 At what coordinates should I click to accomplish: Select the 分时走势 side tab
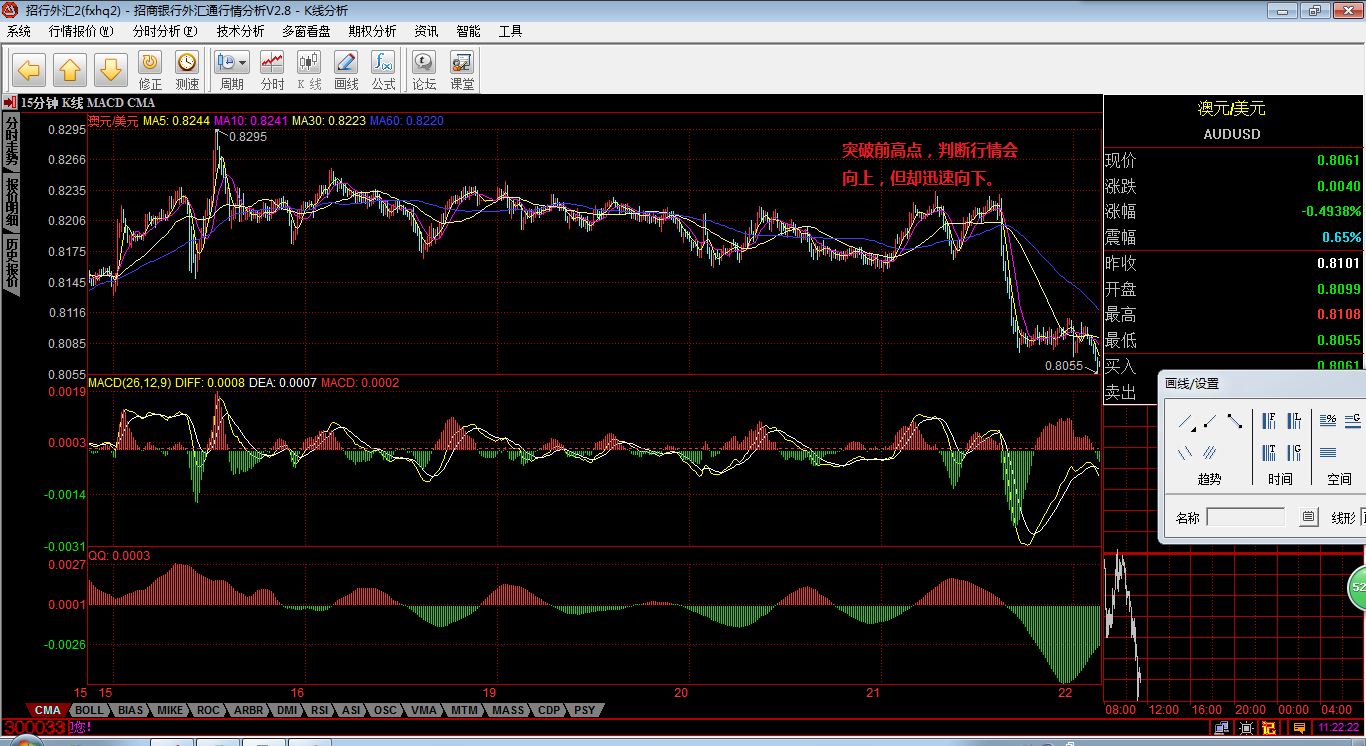[11, 142]
